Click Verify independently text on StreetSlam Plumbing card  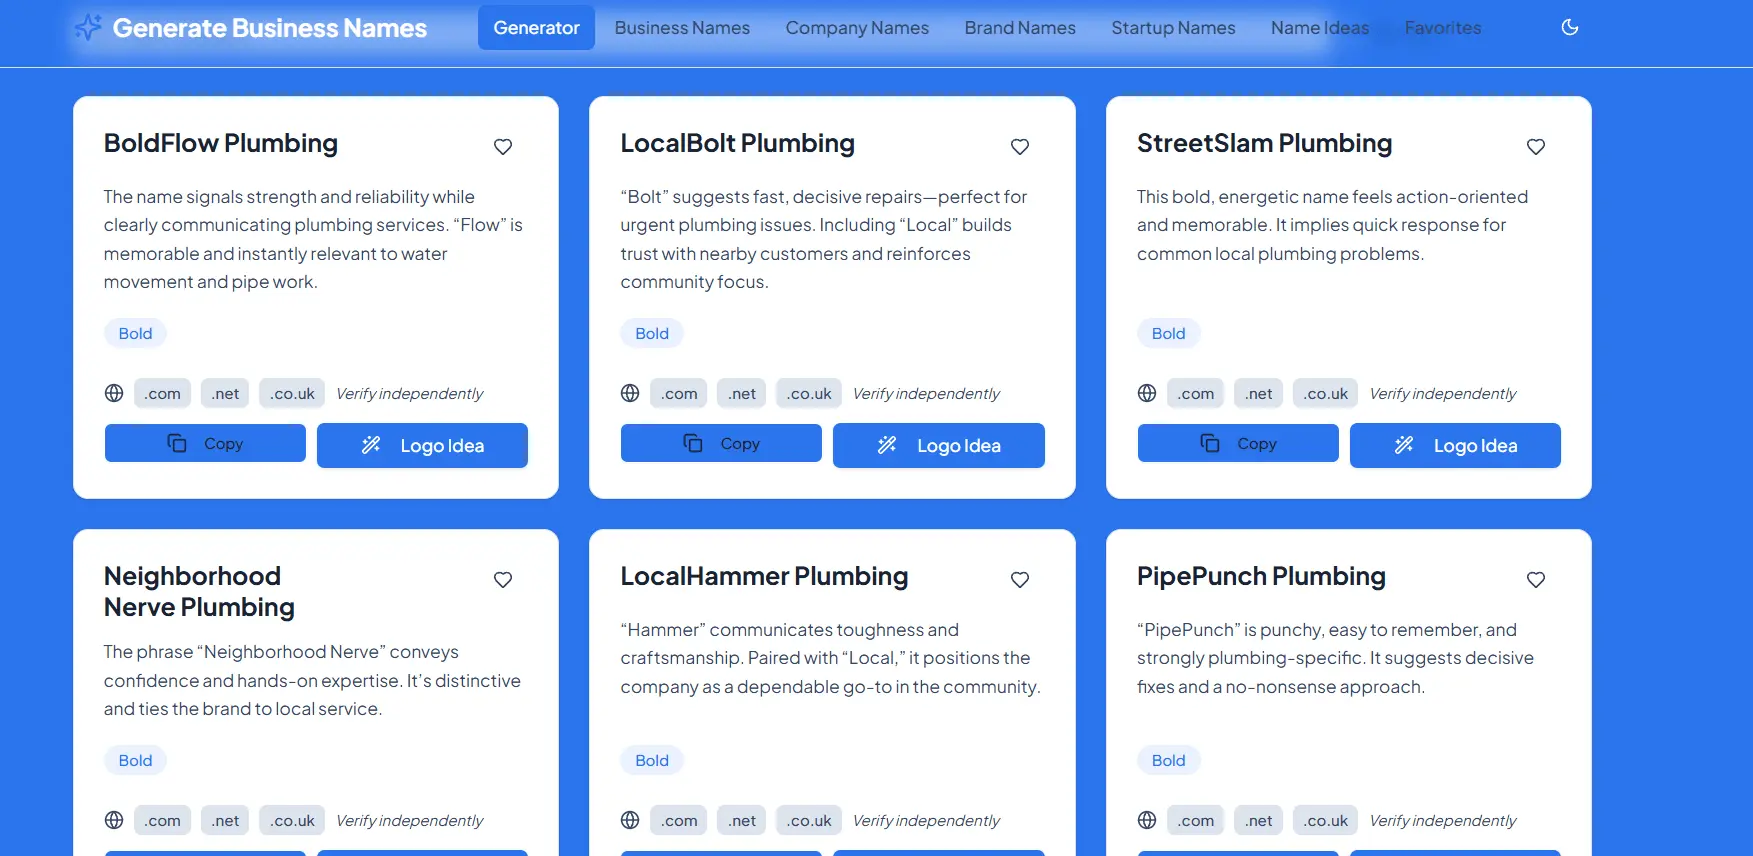point(1442,394)
